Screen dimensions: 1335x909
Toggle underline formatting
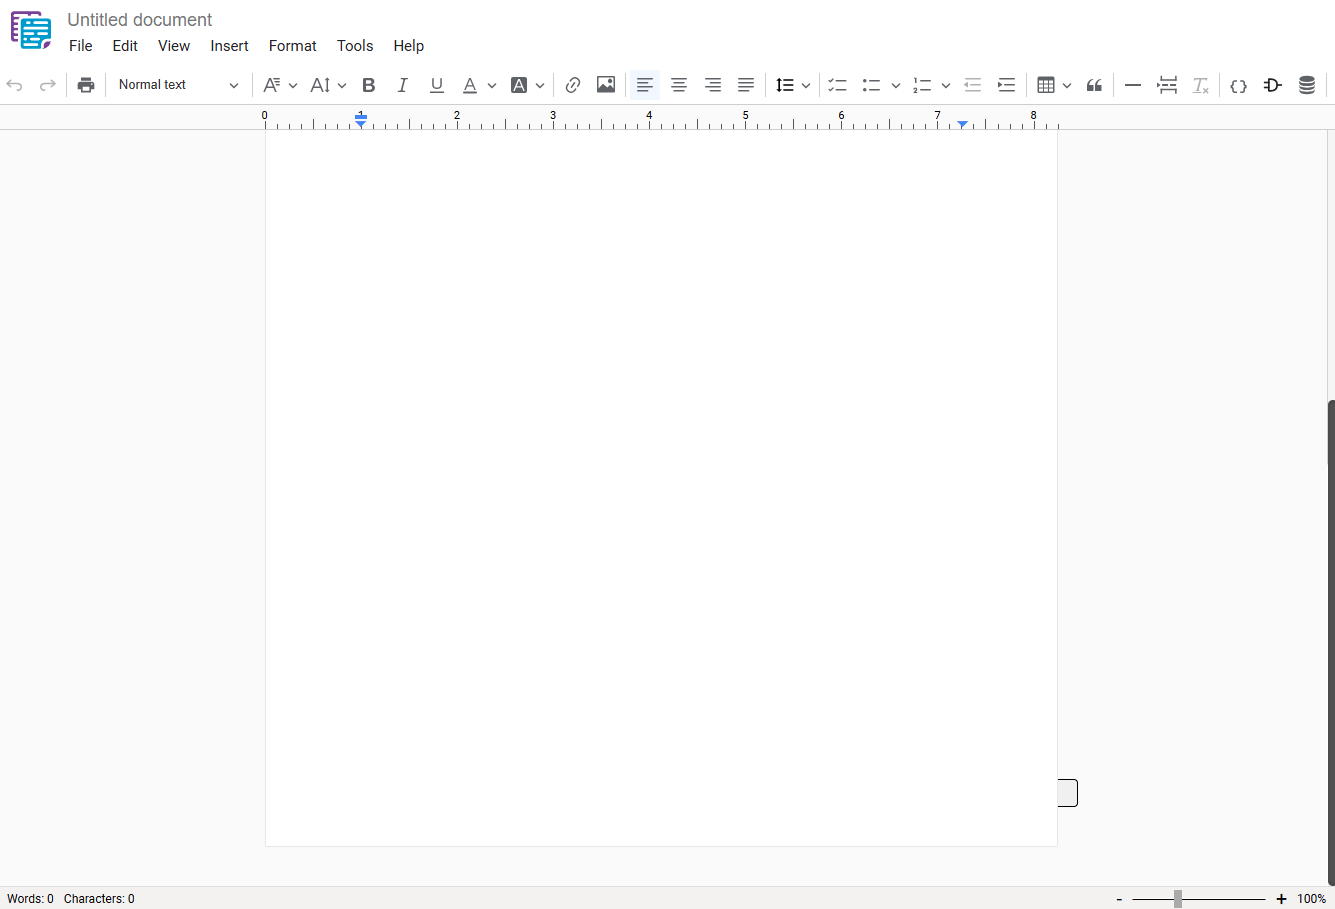(x=437, y=85)
